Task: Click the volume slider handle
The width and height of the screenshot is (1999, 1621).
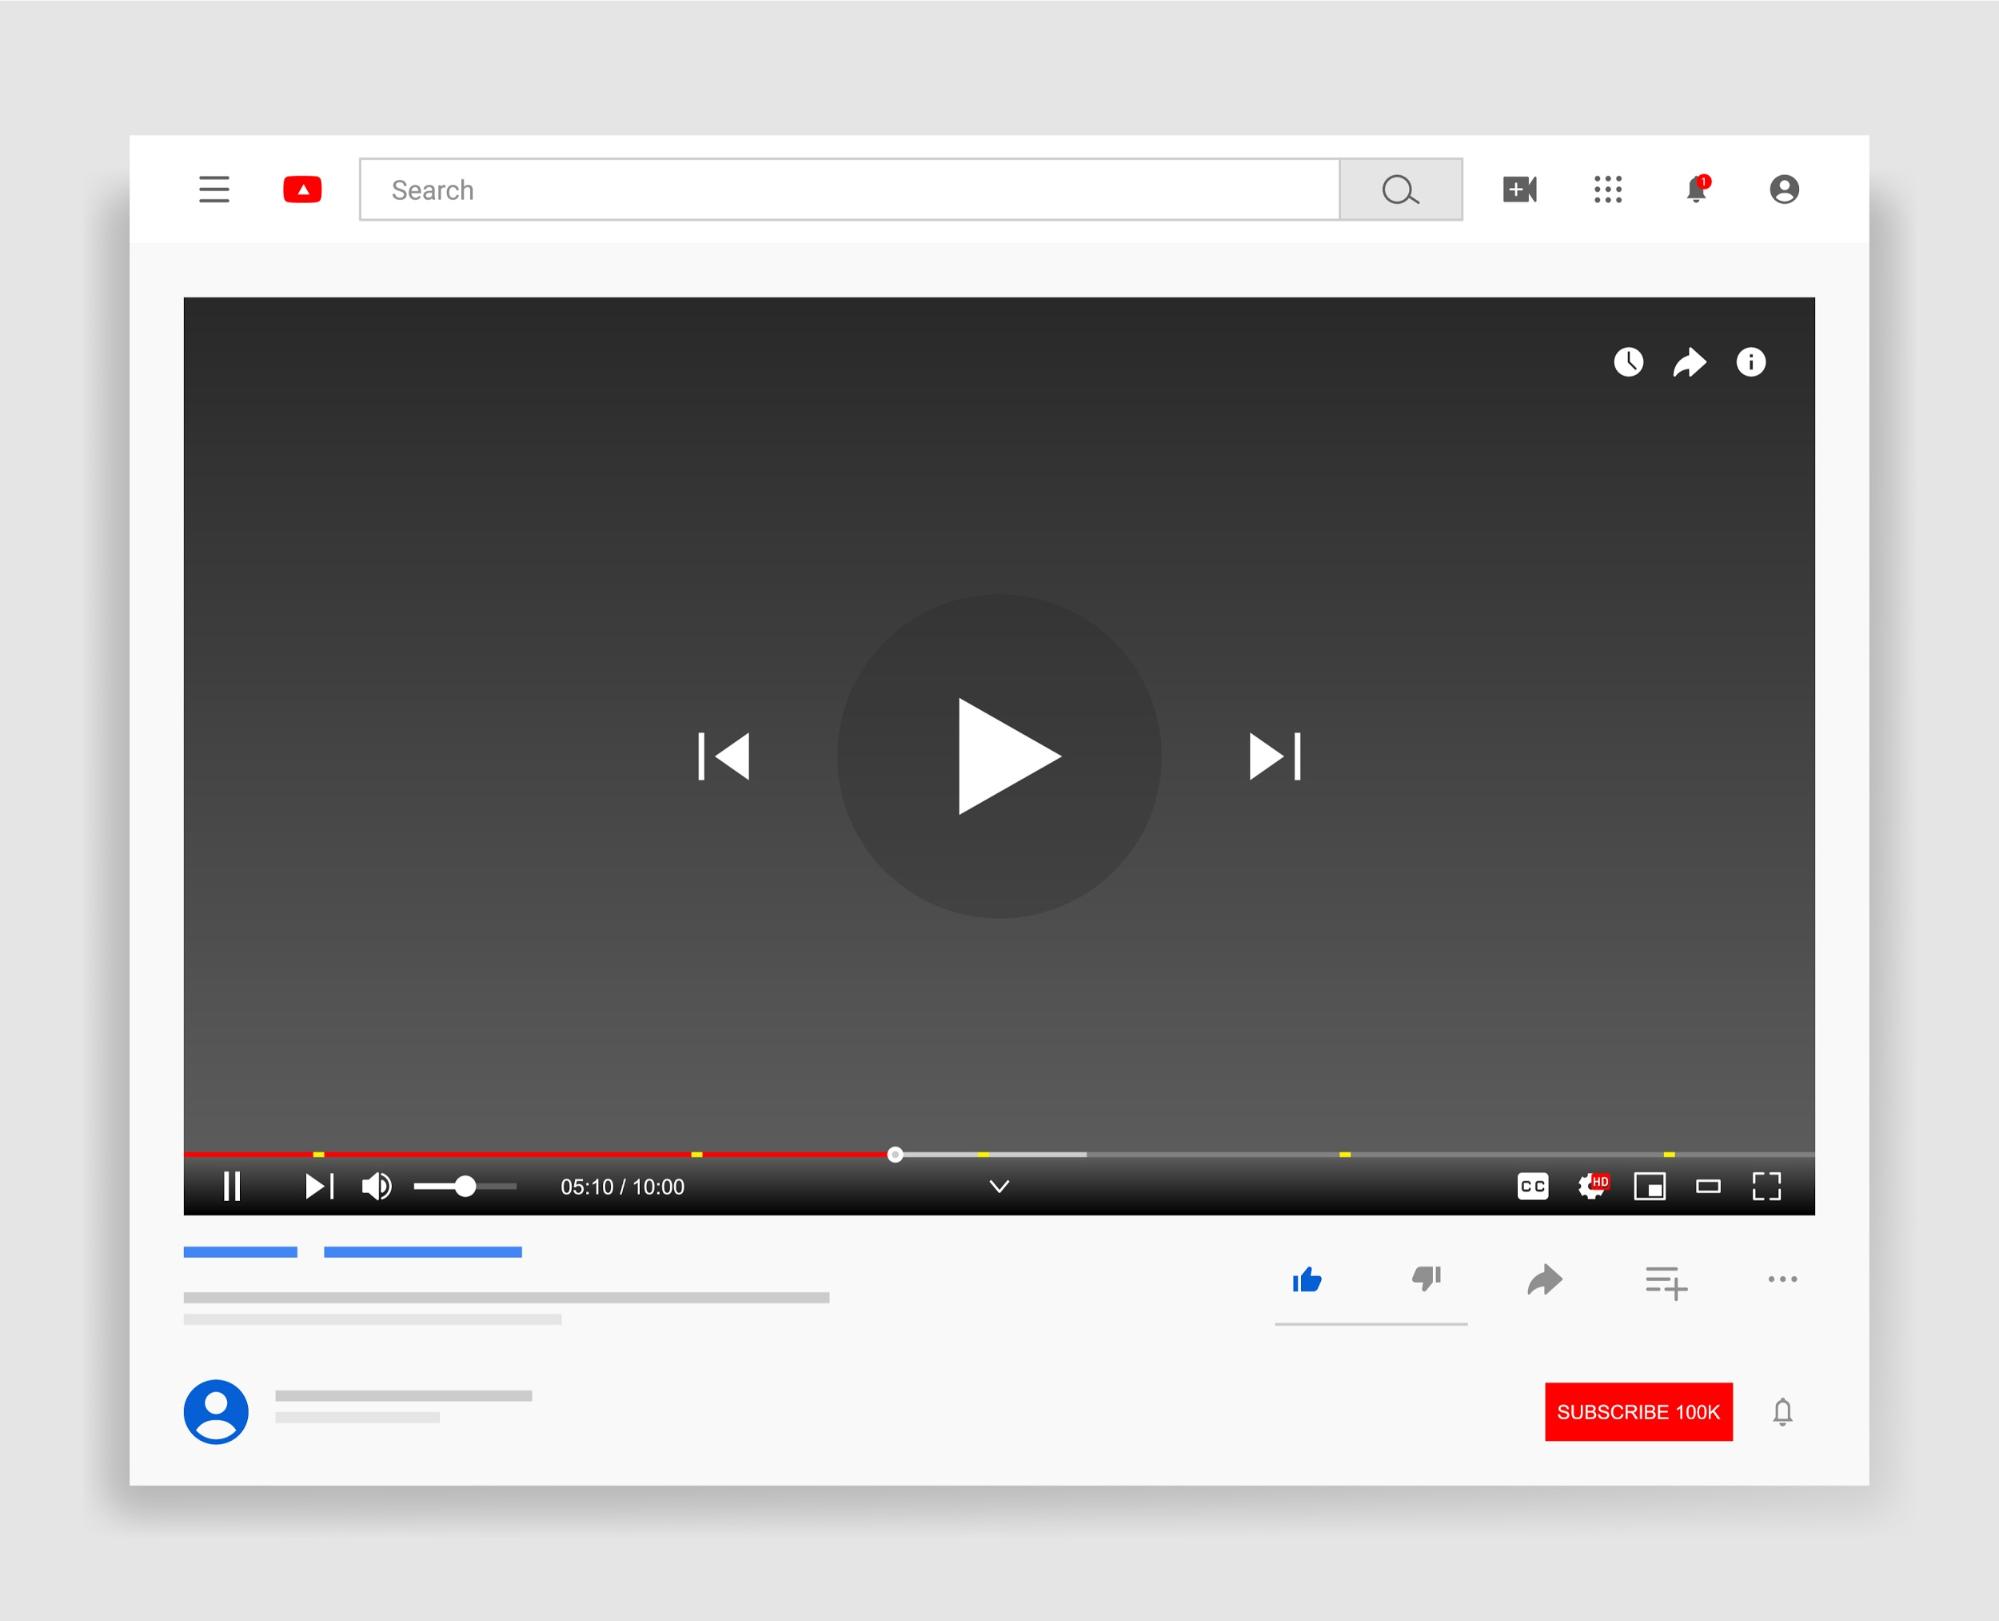Action: 465,1186
